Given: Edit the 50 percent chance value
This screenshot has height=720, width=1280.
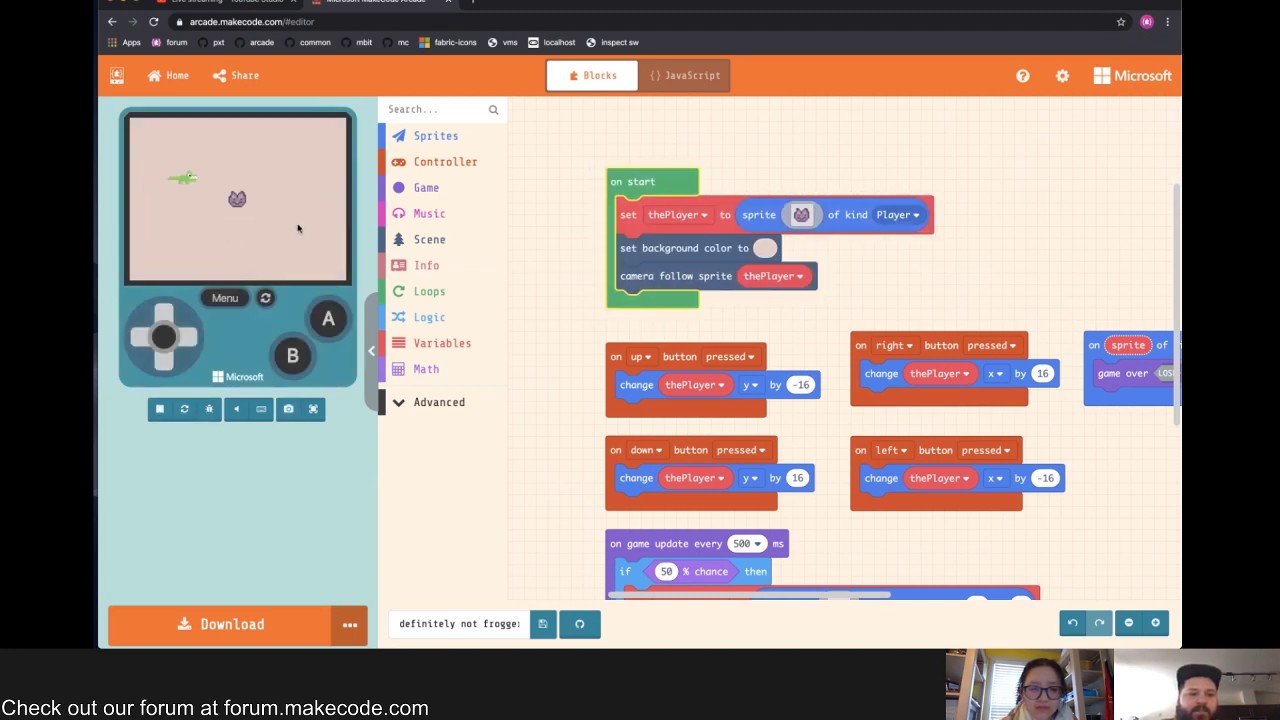Looking at the screenshot, I should [x=666, y=572].
